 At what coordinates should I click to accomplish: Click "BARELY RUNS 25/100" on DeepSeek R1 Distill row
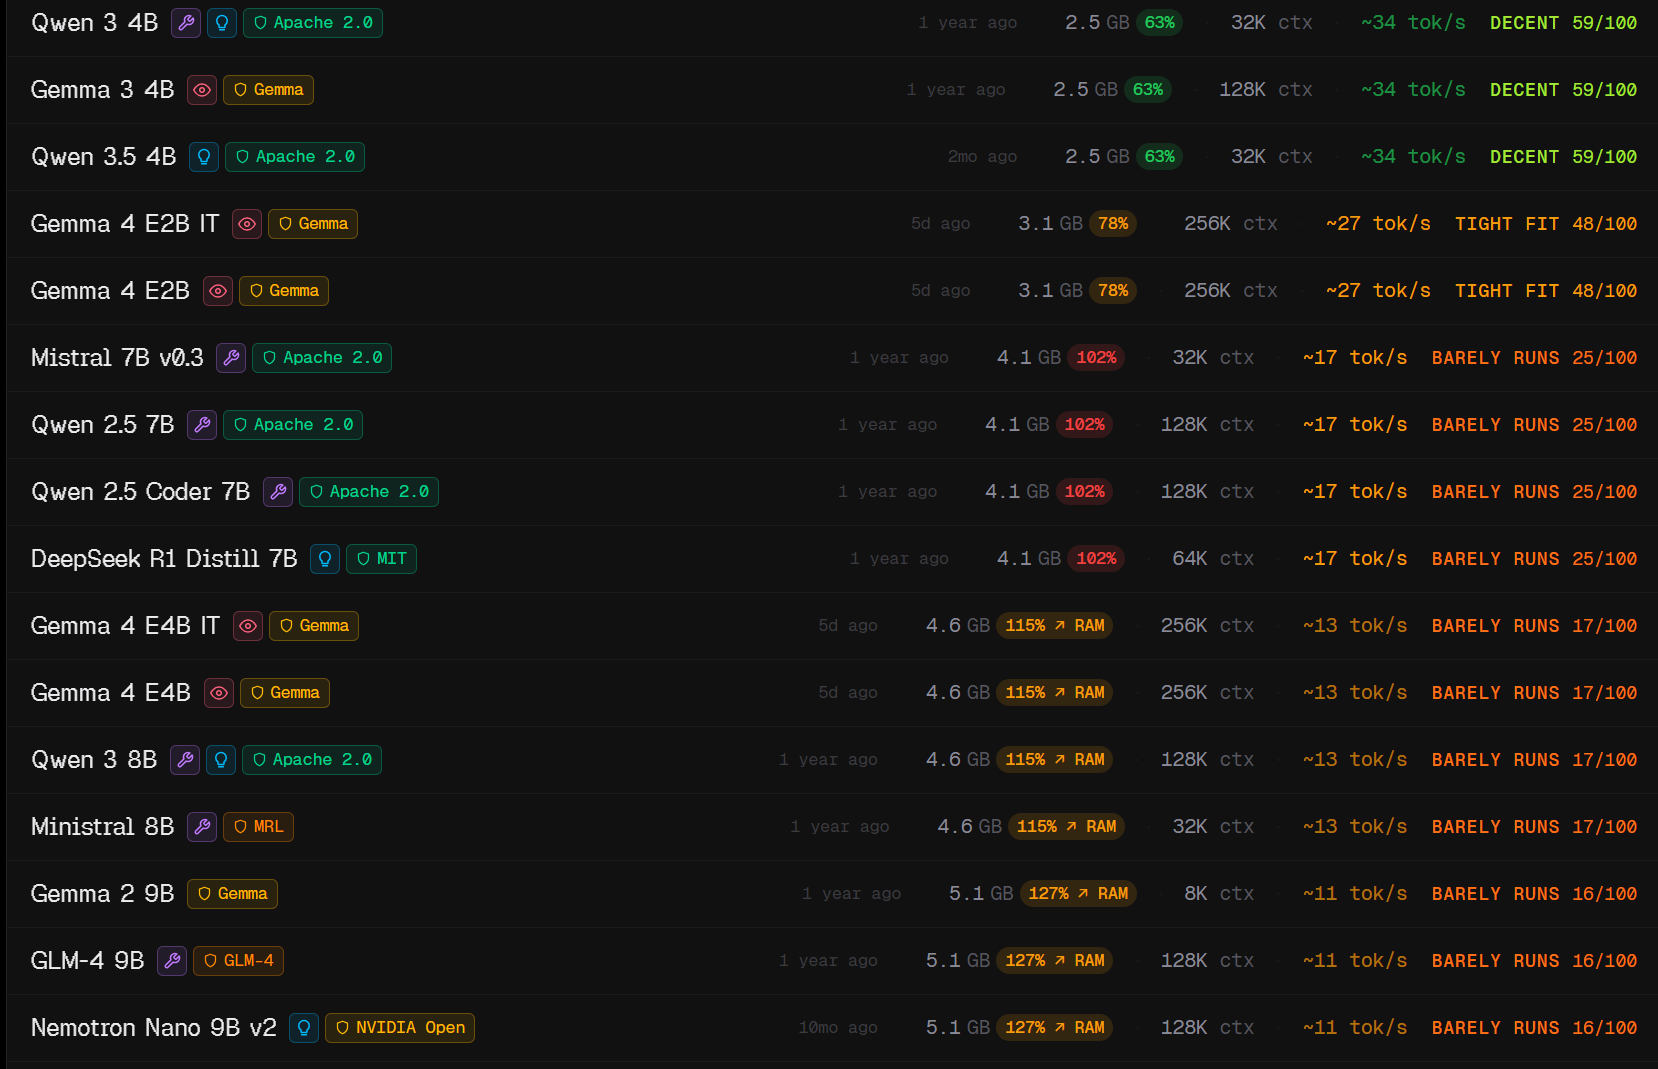coord(1535,559)
